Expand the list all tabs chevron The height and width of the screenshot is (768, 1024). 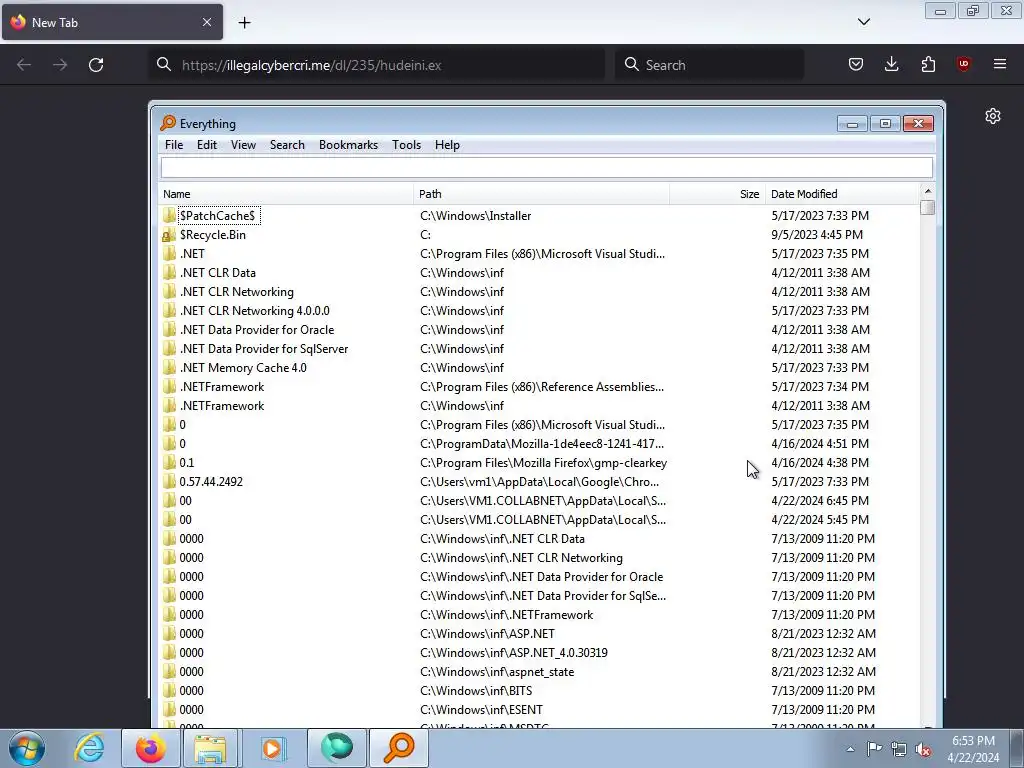click(x=863, y=22)
